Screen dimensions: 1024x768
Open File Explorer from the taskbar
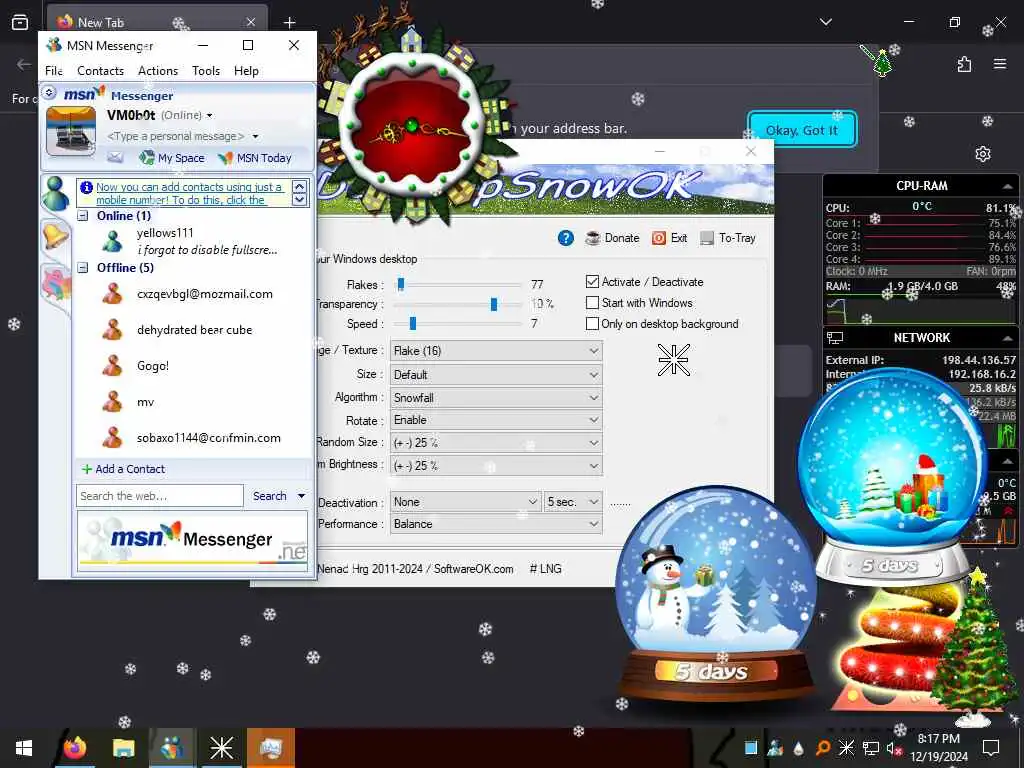pos(123,748)
